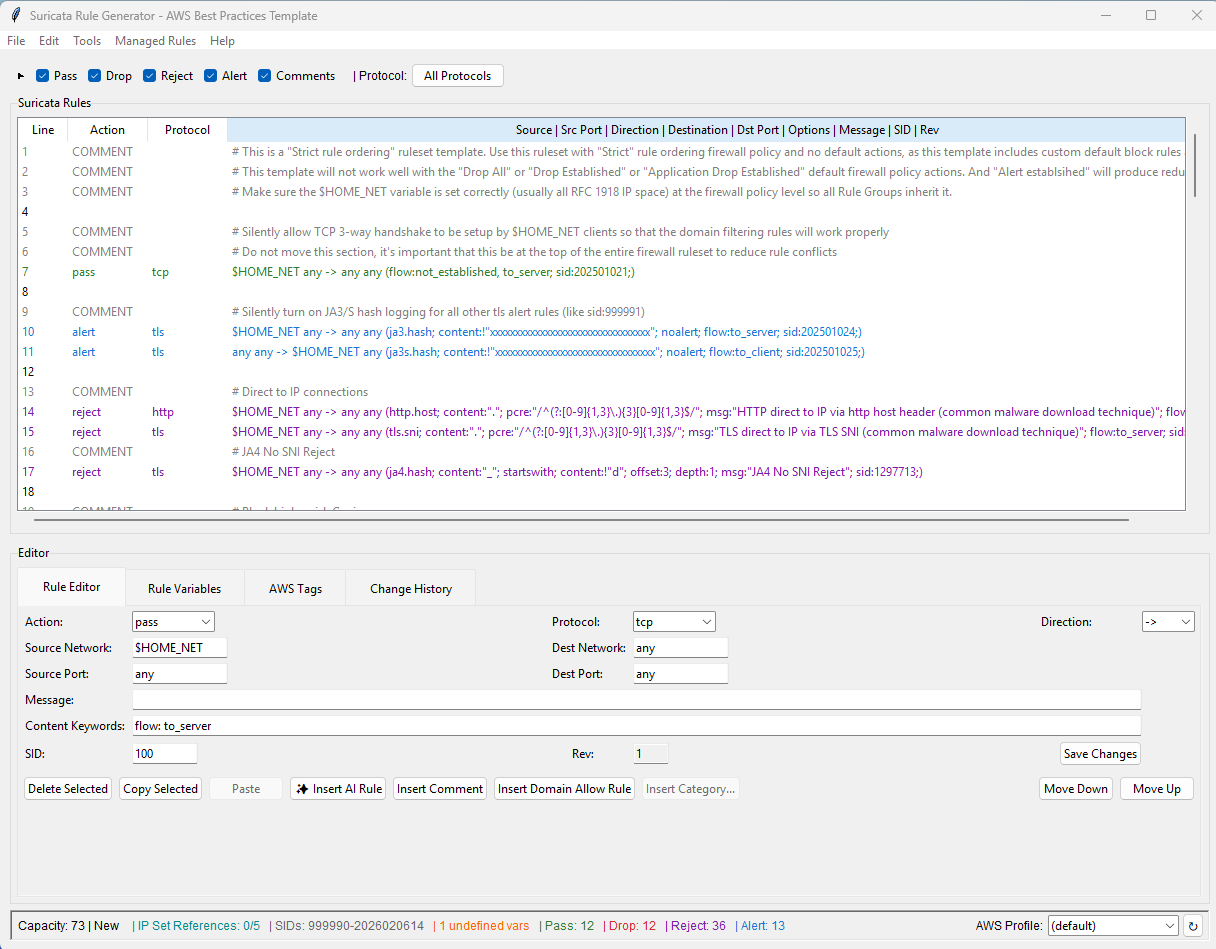Open the All Protocols filter dropdown
Screen dimensions: 1216x949
(x=458, y=76)
